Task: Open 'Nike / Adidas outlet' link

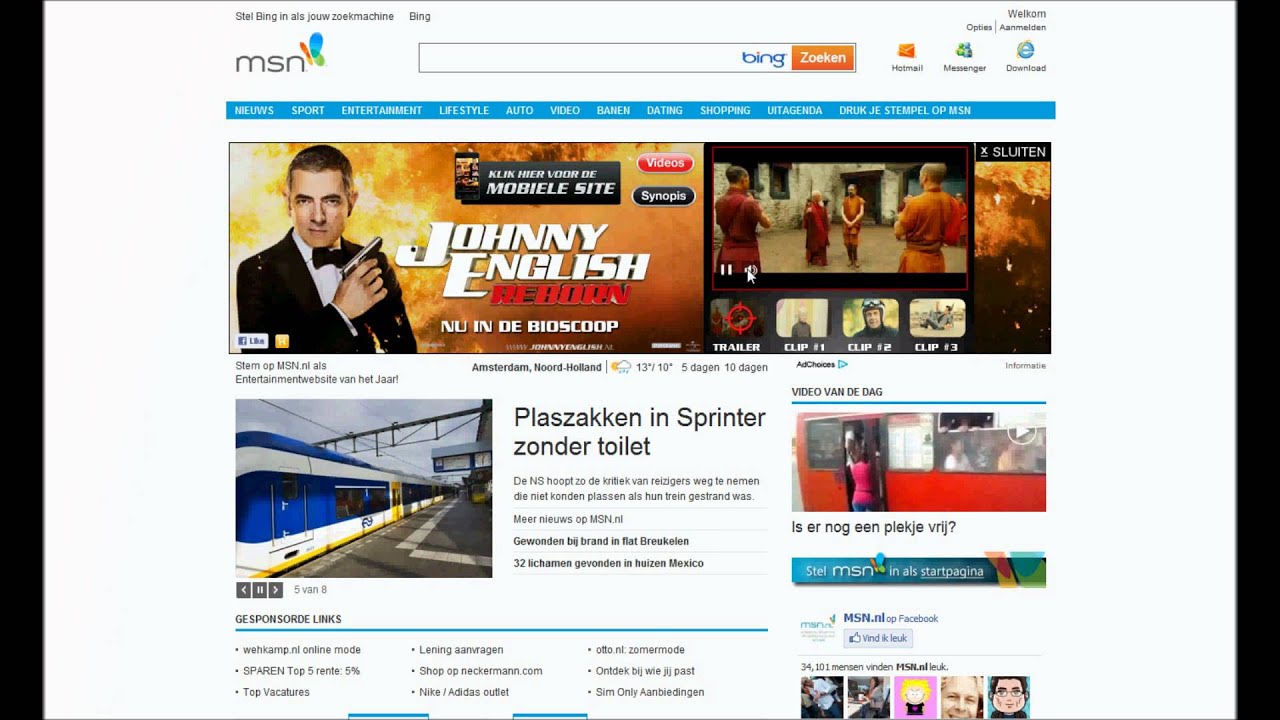Action: 464,692
